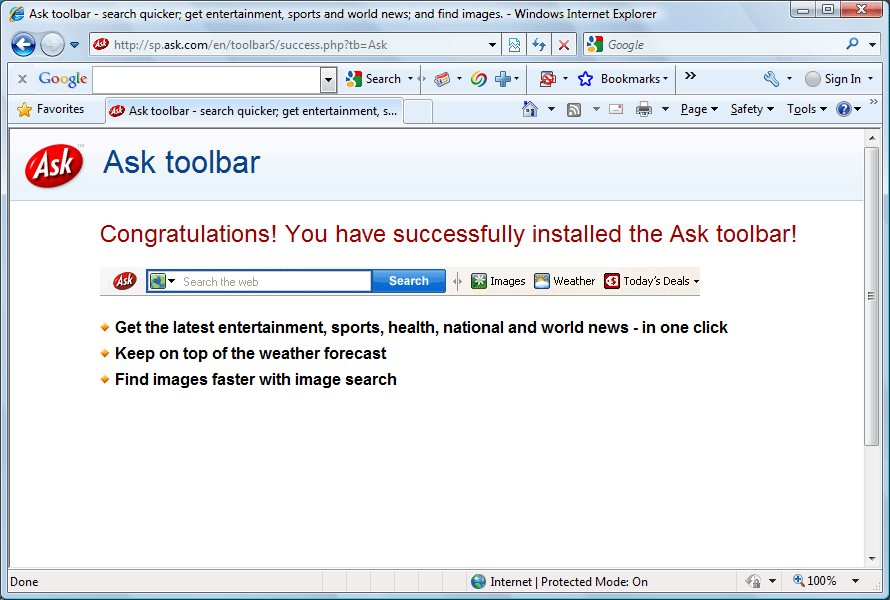Screen dimensions: 890x600
Task: Click the Google toolbar Search button
Action: coord(373,79)
